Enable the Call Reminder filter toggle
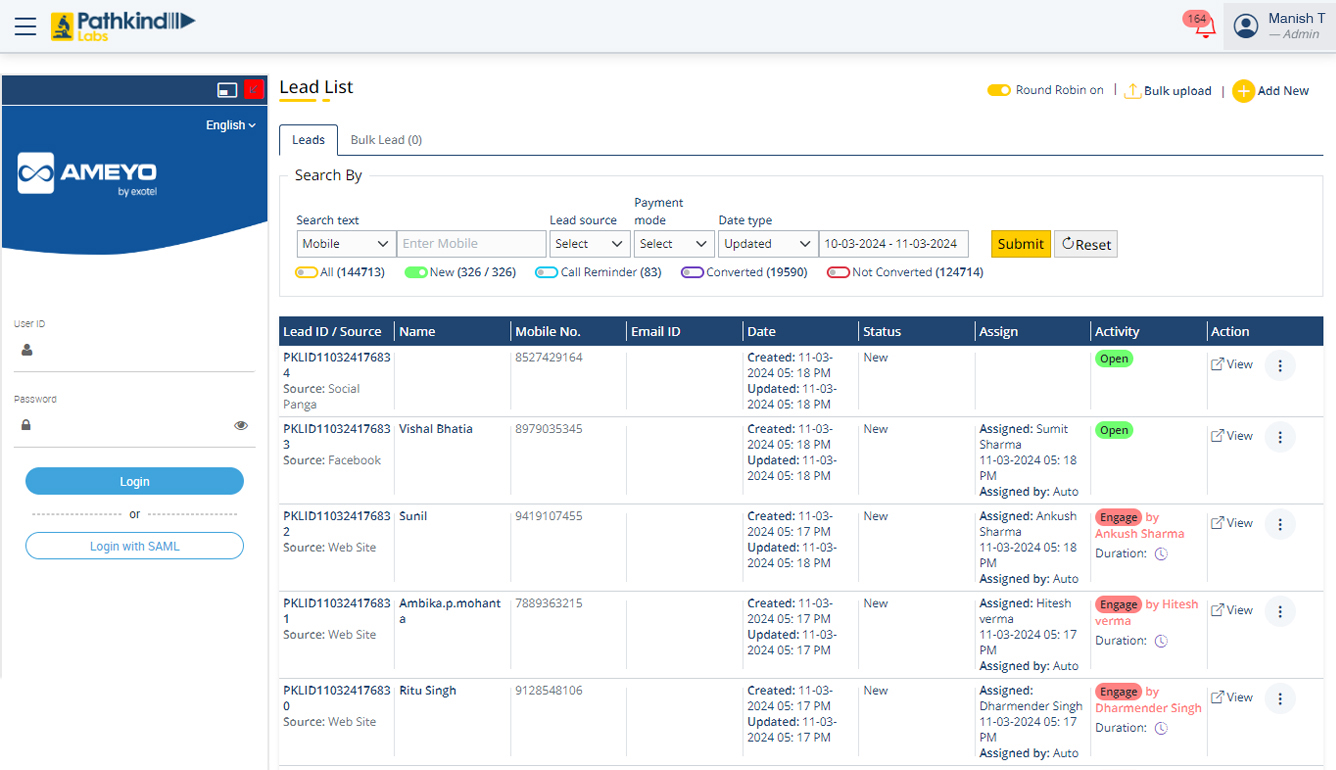This screenshot has width=1336, height=770. point(546,272)
